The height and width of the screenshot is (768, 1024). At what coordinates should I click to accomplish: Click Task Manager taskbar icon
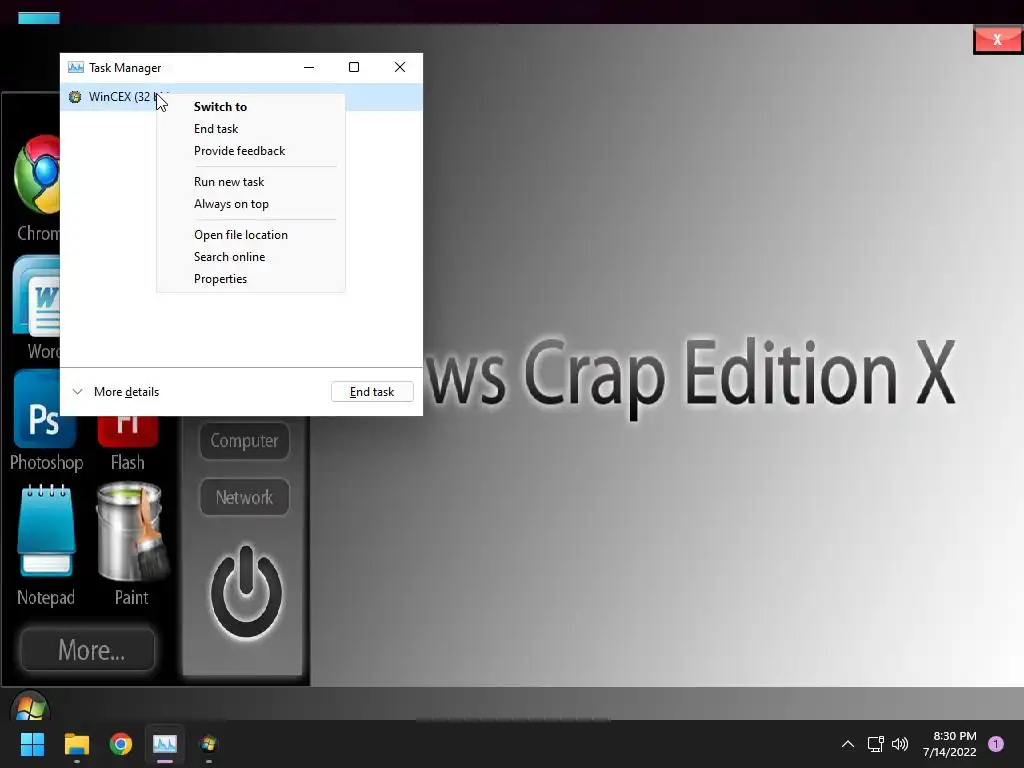coord(165,744)
